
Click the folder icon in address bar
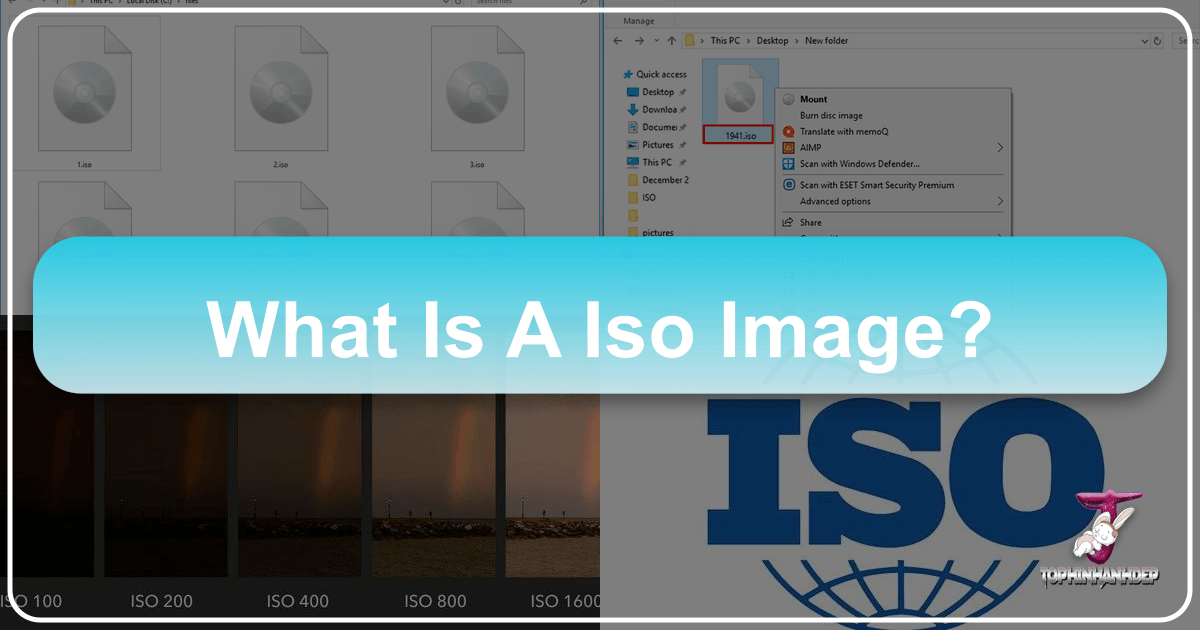click(689, 41)
